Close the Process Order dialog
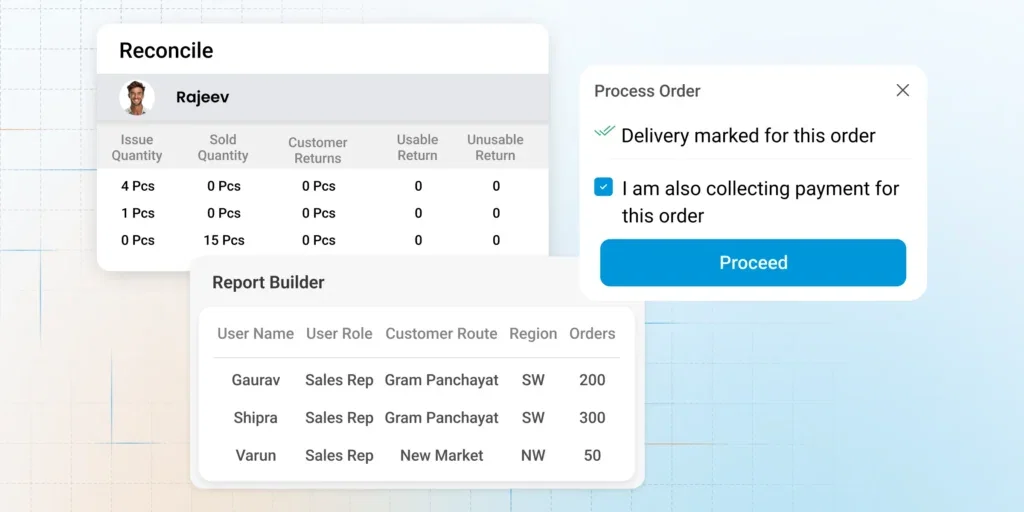Screen dimensions: 1024x512 [902, 91]
